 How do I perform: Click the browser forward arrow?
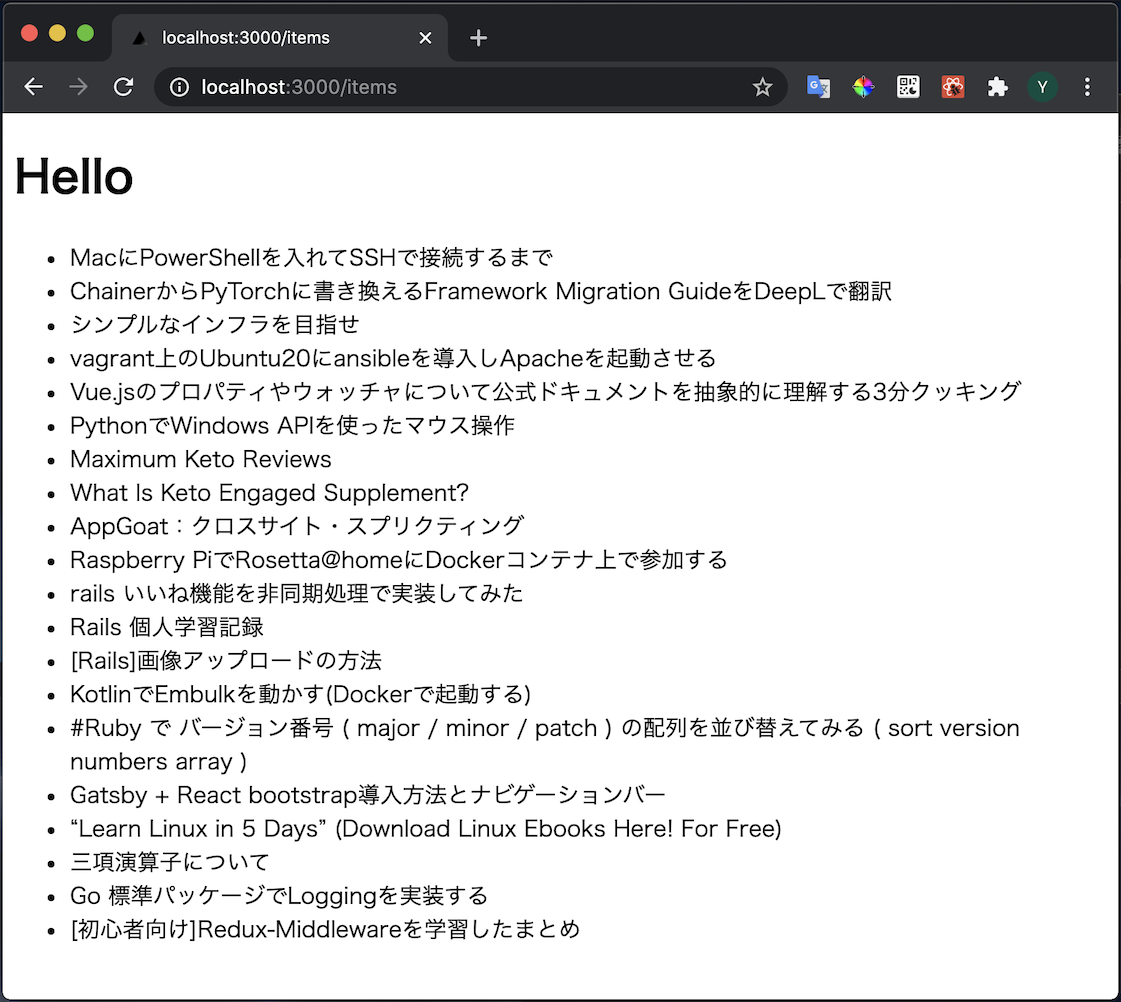(x=79, y=87)
